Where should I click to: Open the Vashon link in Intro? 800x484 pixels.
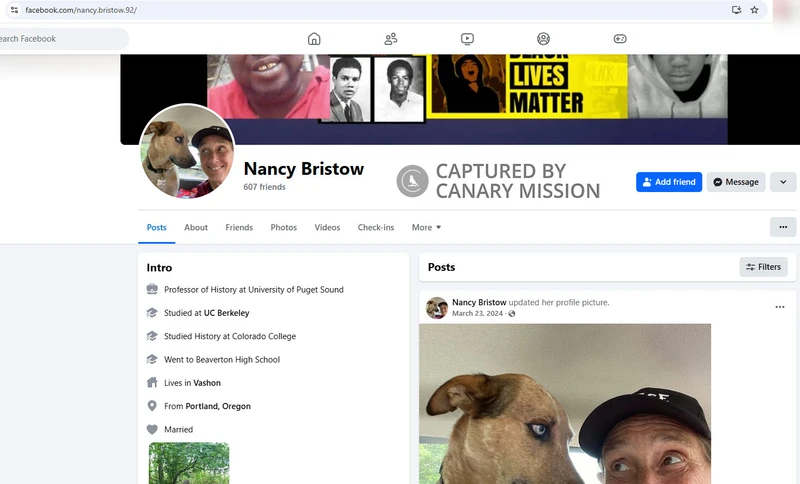[207, 383]
